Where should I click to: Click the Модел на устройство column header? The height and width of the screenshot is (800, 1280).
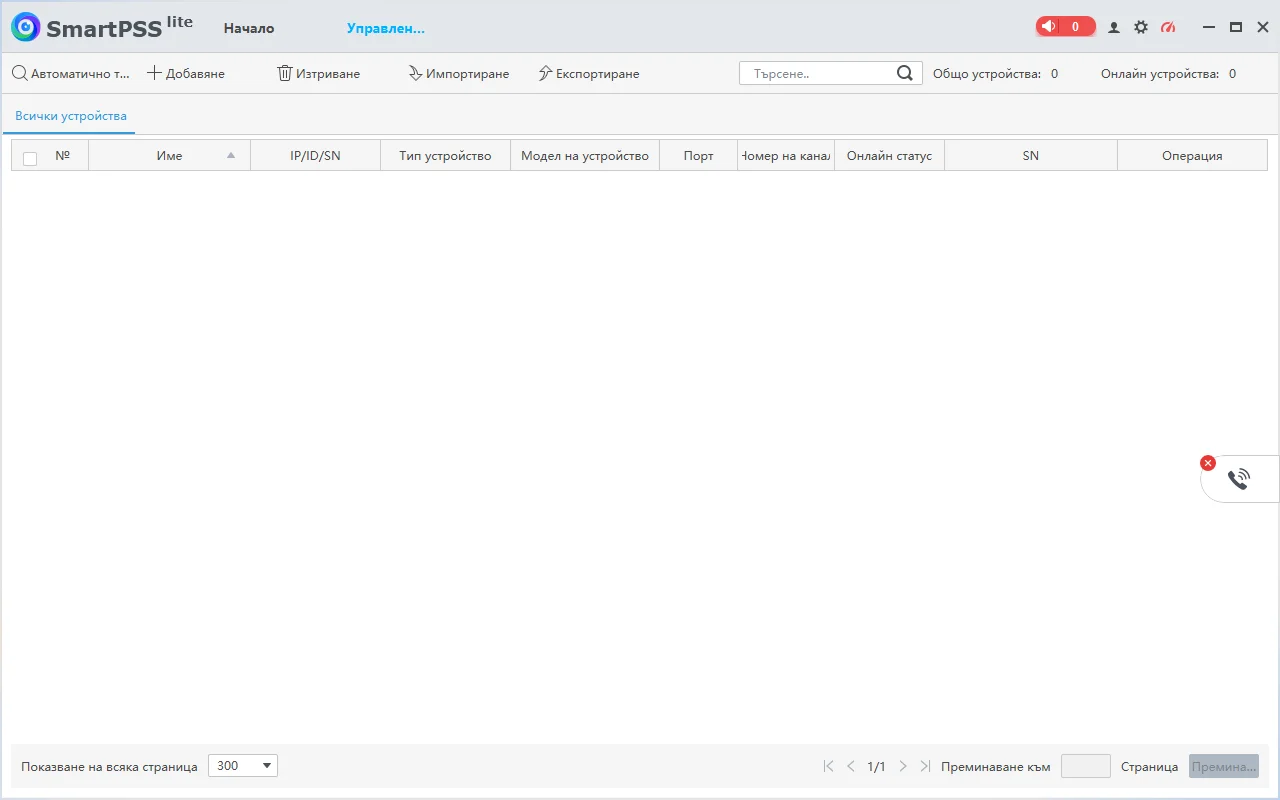[585, 156]
